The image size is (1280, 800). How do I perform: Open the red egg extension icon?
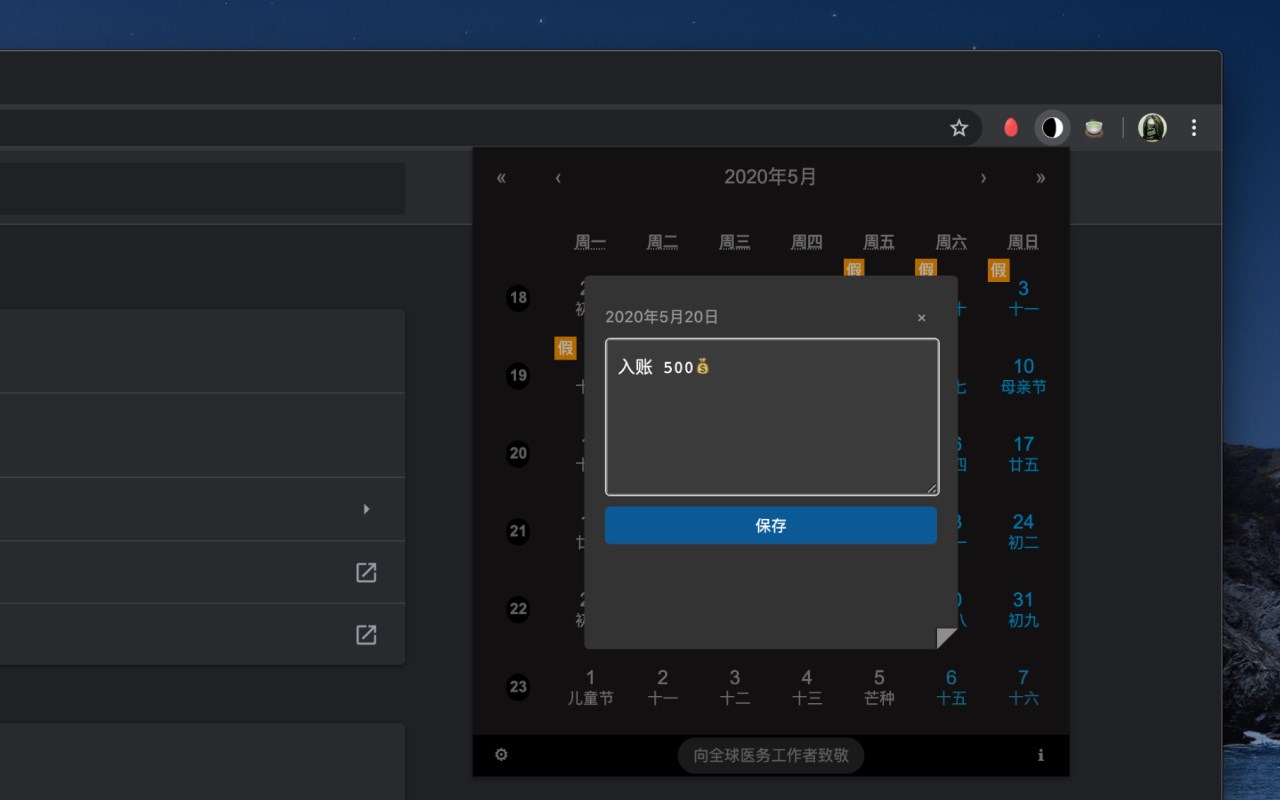pyautogui.click(x=1011, y=128)
